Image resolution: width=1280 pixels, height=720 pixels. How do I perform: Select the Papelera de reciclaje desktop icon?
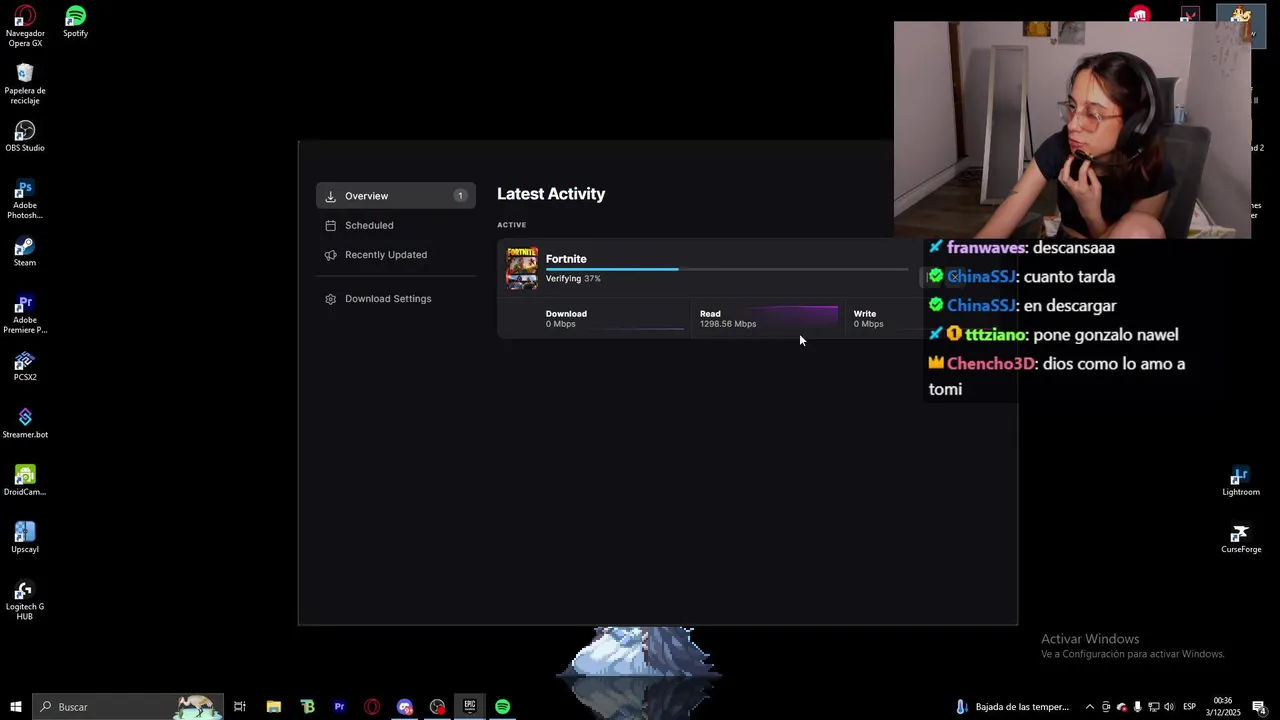pos(25,84)
